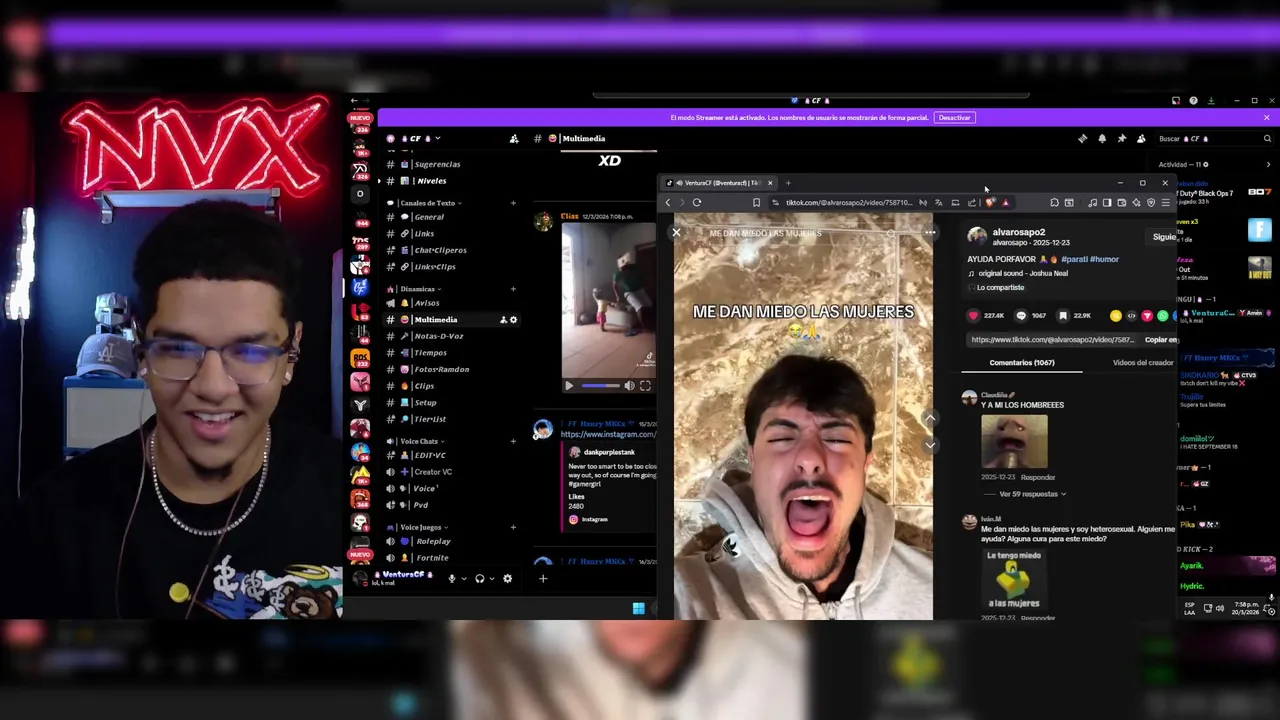The width and height of the screenshot is (1280, 720).
Task: Click the add attachment plus in Discord
Action: pos(543,578)
